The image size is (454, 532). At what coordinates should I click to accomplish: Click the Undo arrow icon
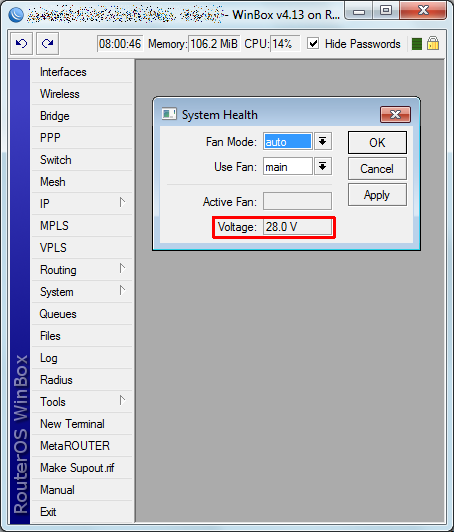(x=21, y=43)
